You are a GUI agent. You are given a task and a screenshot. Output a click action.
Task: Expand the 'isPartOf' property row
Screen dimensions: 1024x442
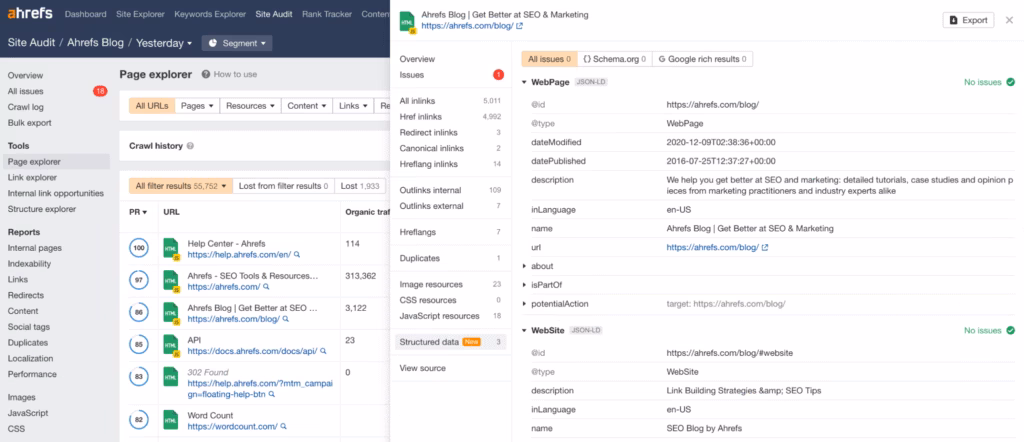(525, 285)
